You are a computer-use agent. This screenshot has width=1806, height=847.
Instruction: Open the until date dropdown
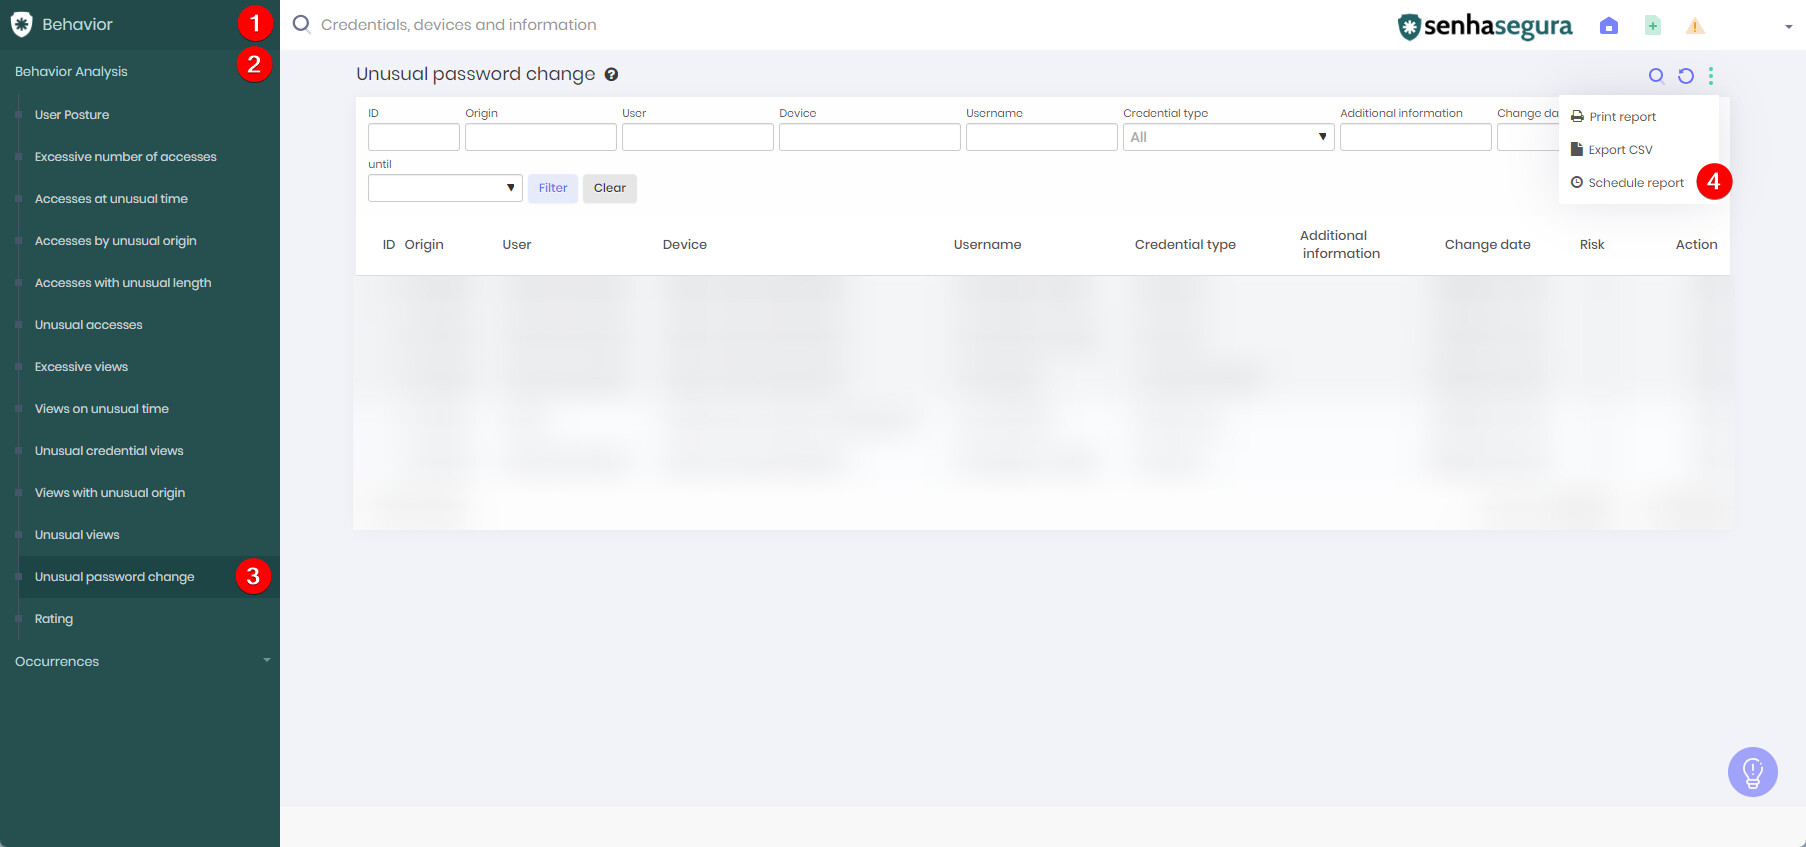(445, 188)
